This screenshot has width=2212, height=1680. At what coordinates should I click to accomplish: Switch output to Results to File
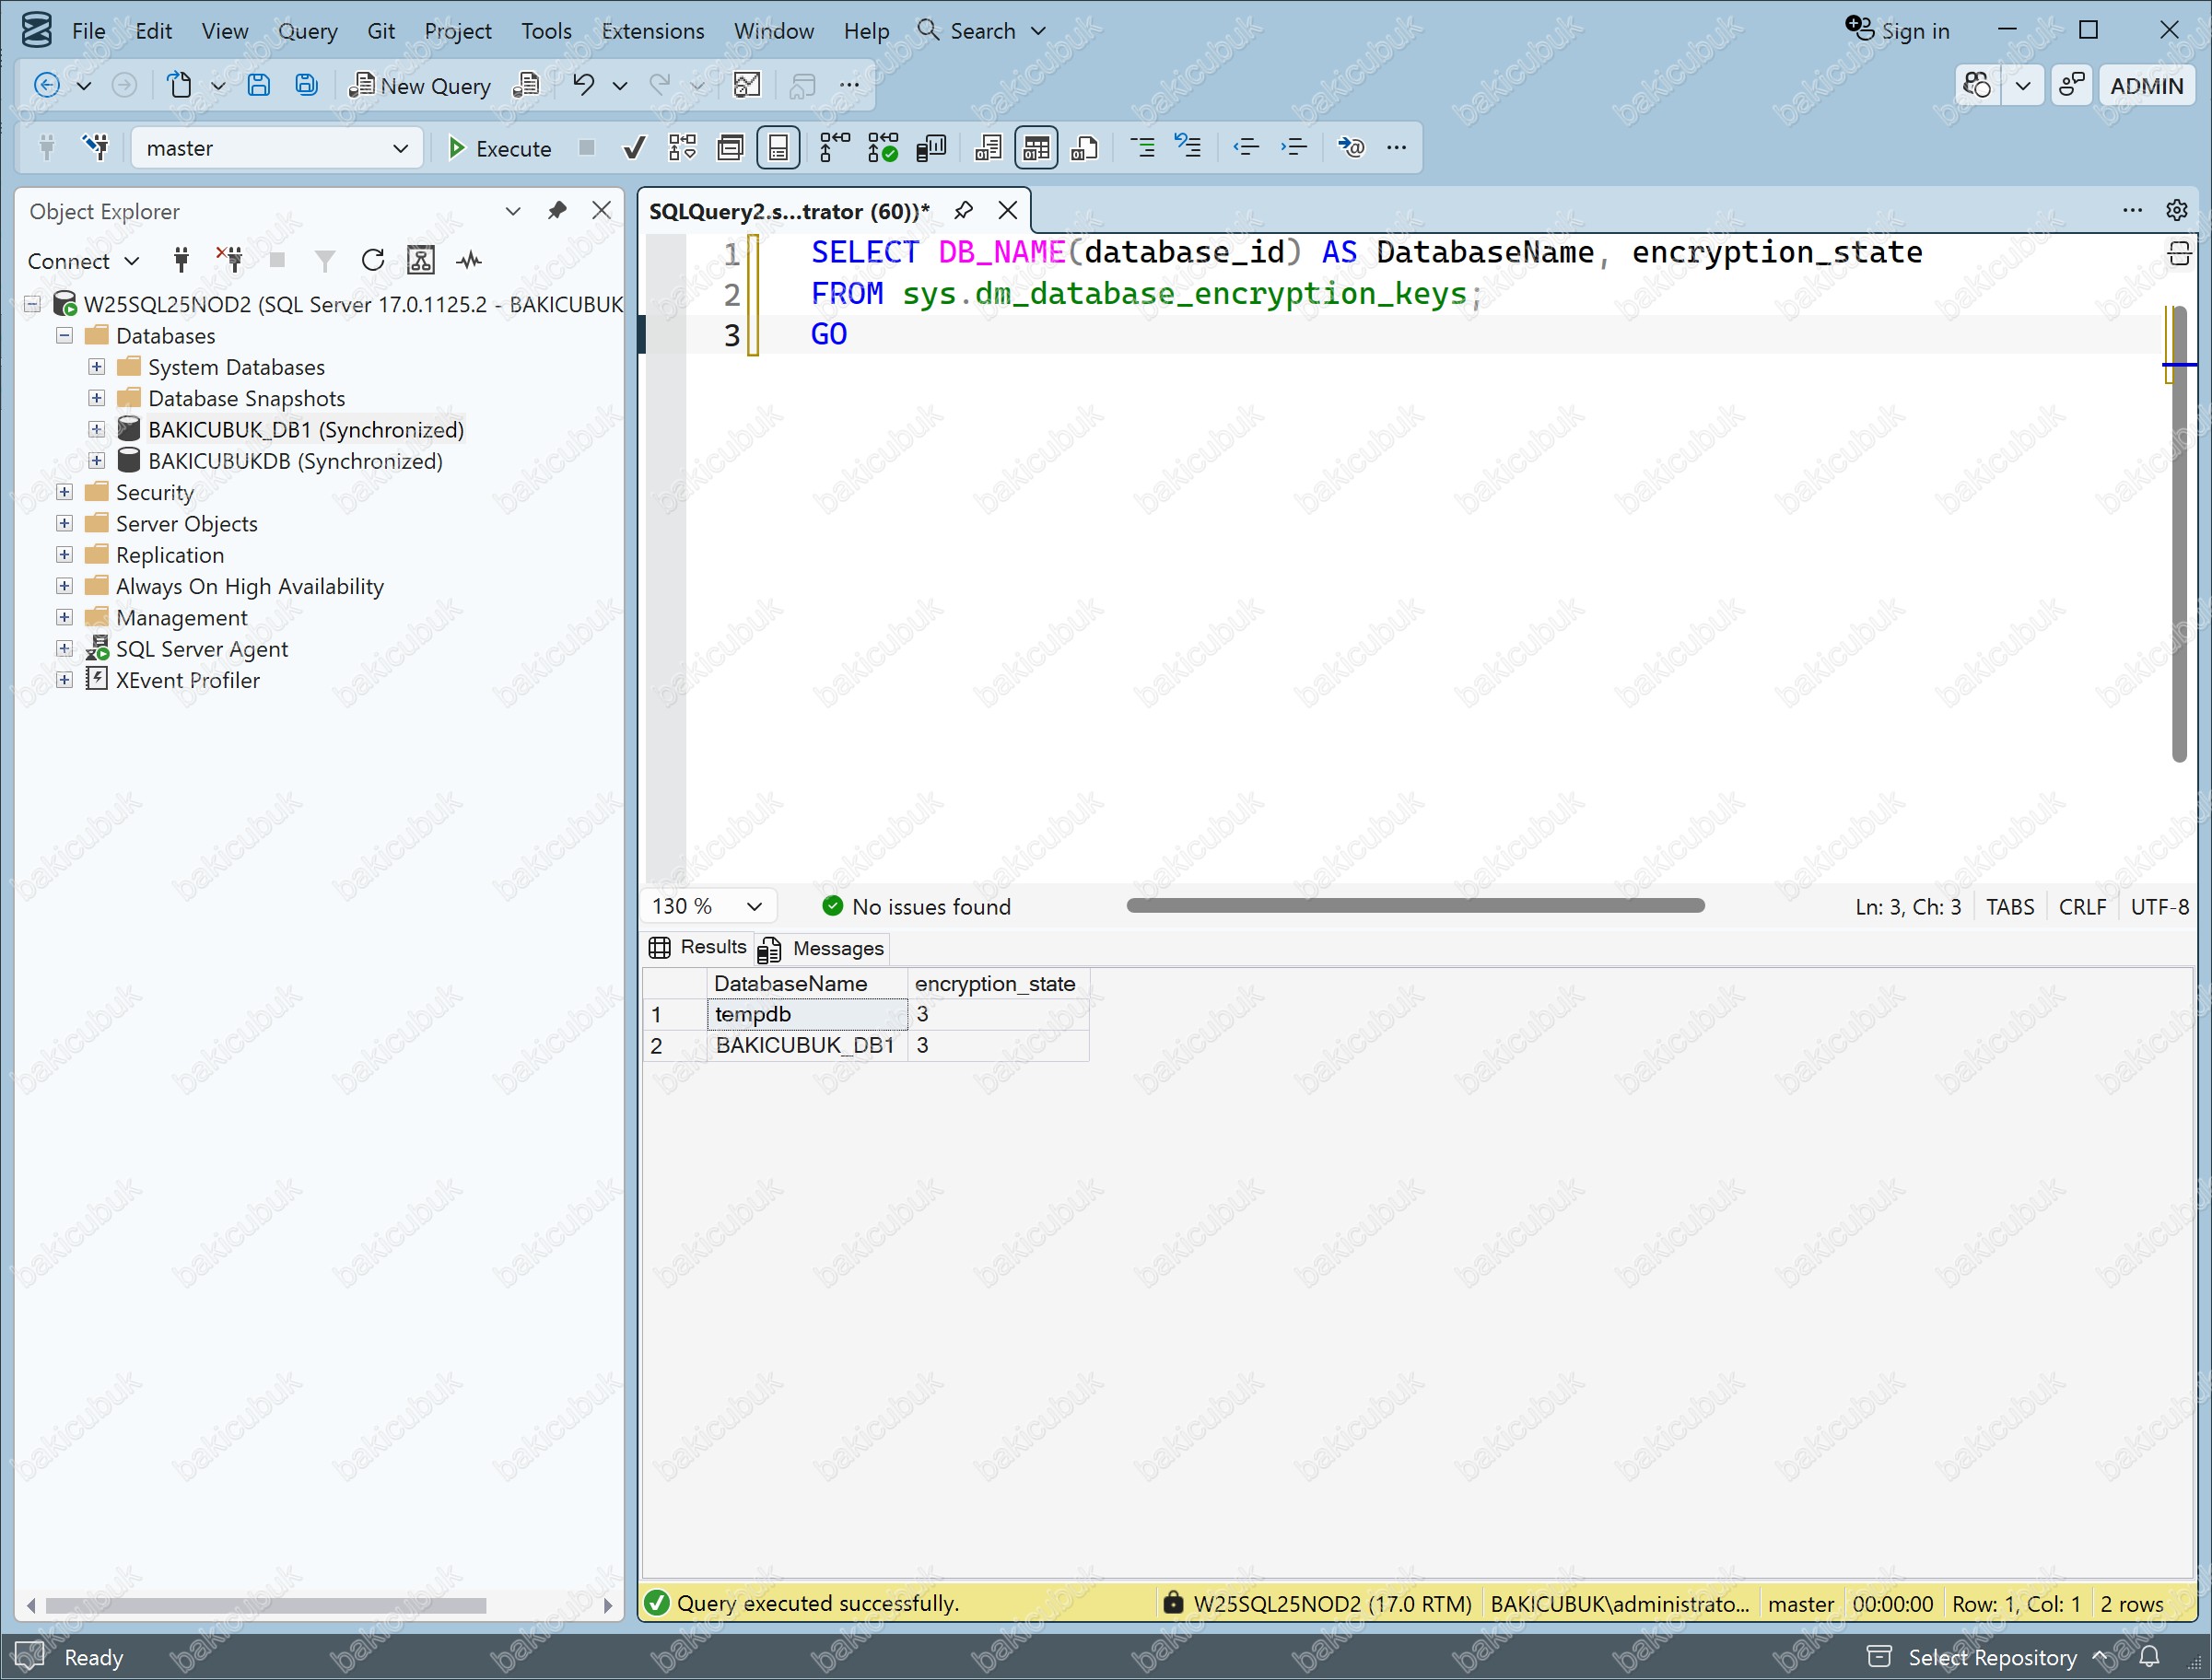pos(1085,148)
